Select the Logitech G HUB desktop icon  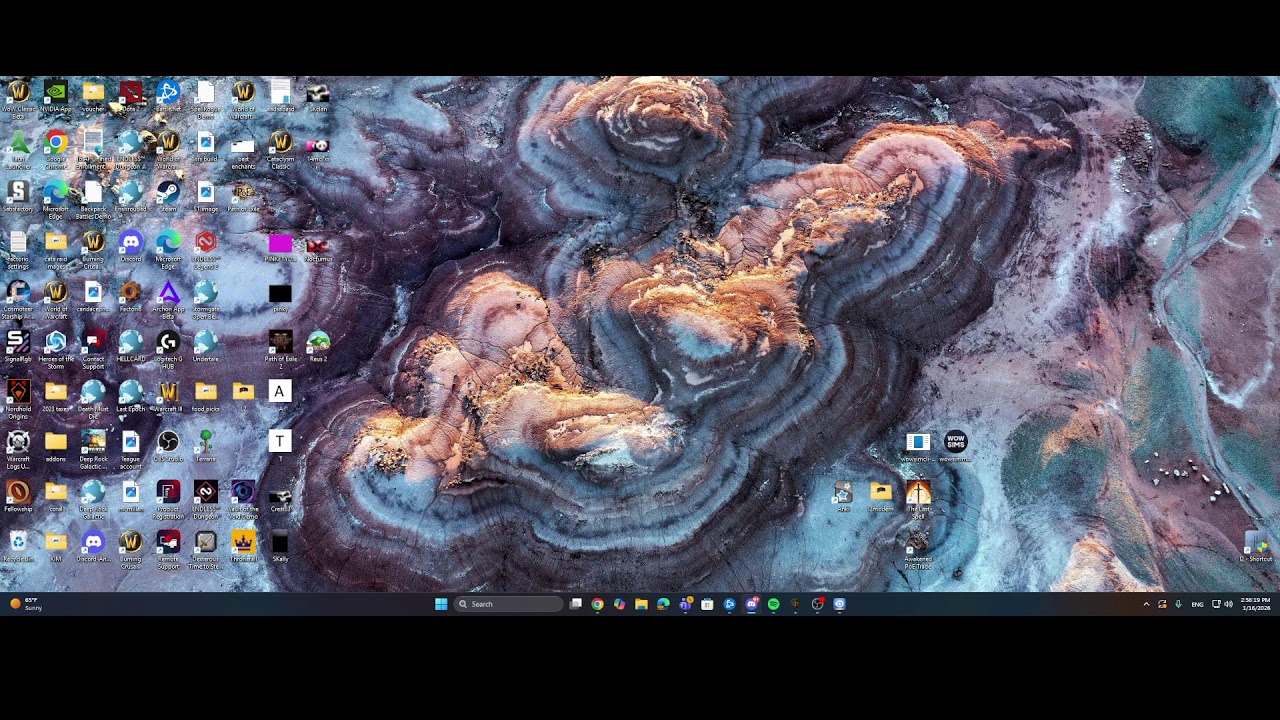[168, 349]
